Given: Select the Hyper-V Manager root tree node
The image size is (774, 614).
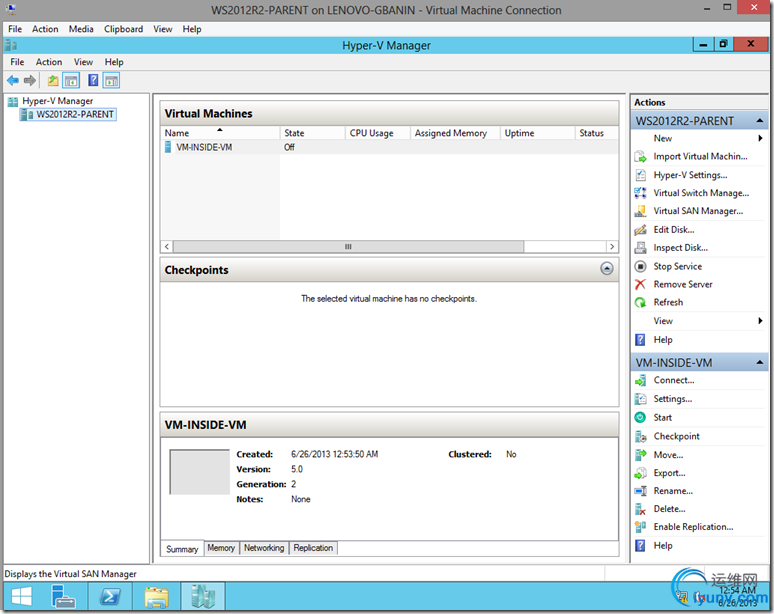Looking at the screenshot, I should 57,101.
